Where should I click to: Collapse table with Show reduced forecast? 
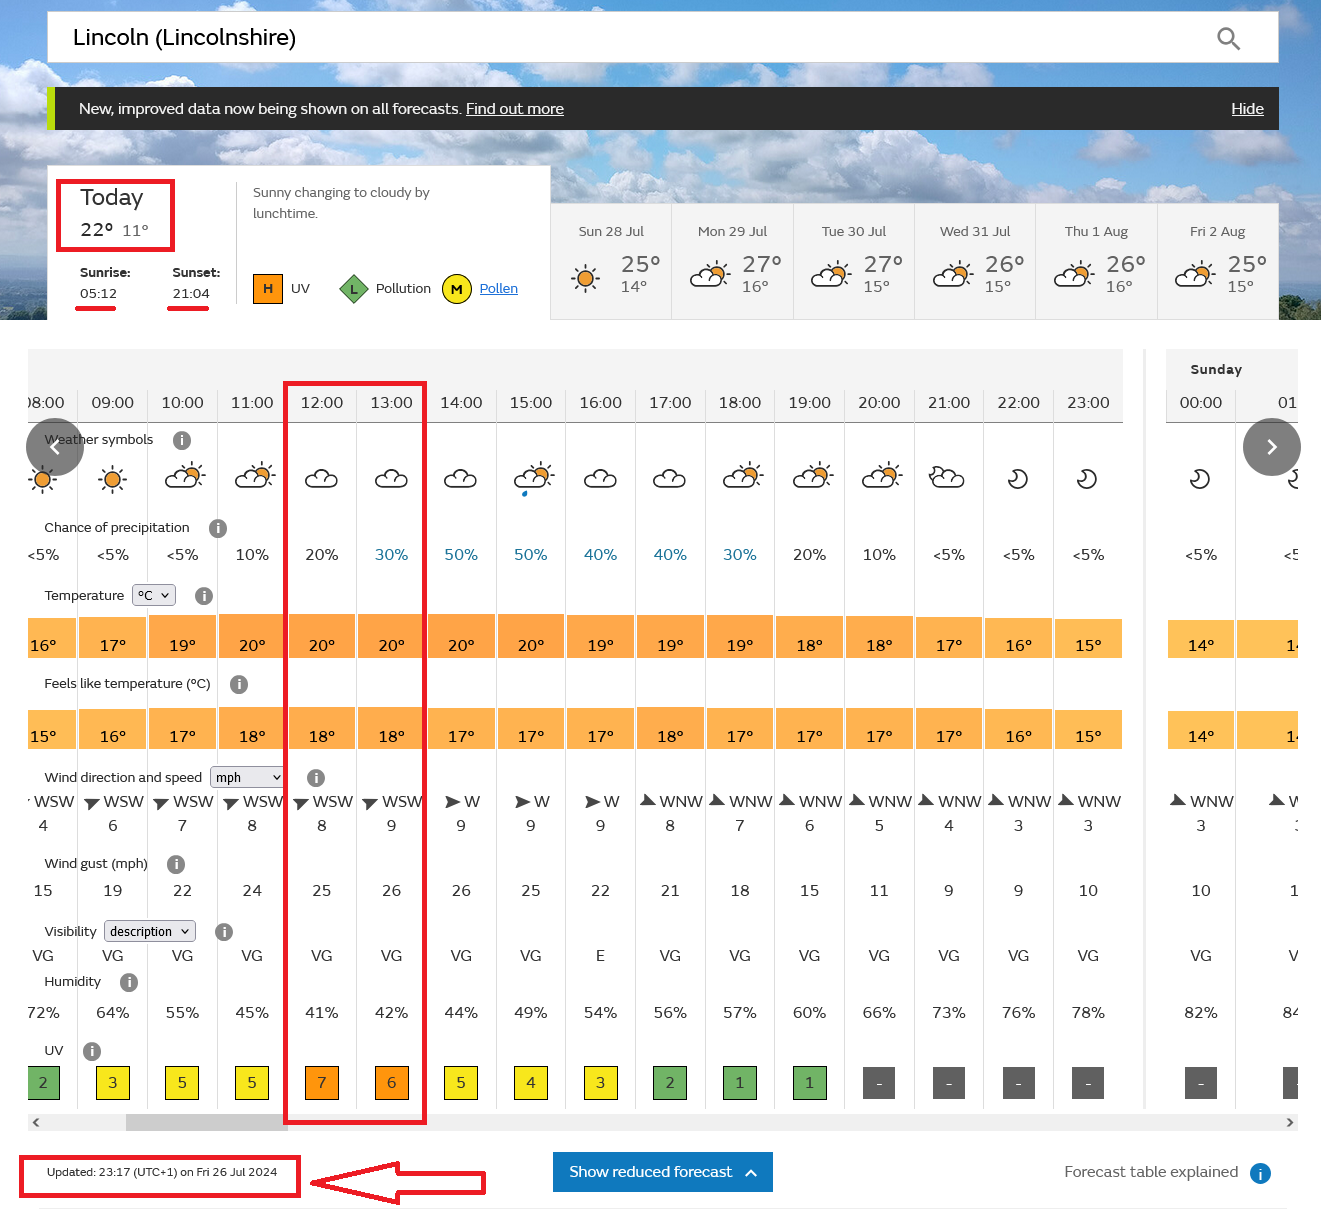point(662,1172)
